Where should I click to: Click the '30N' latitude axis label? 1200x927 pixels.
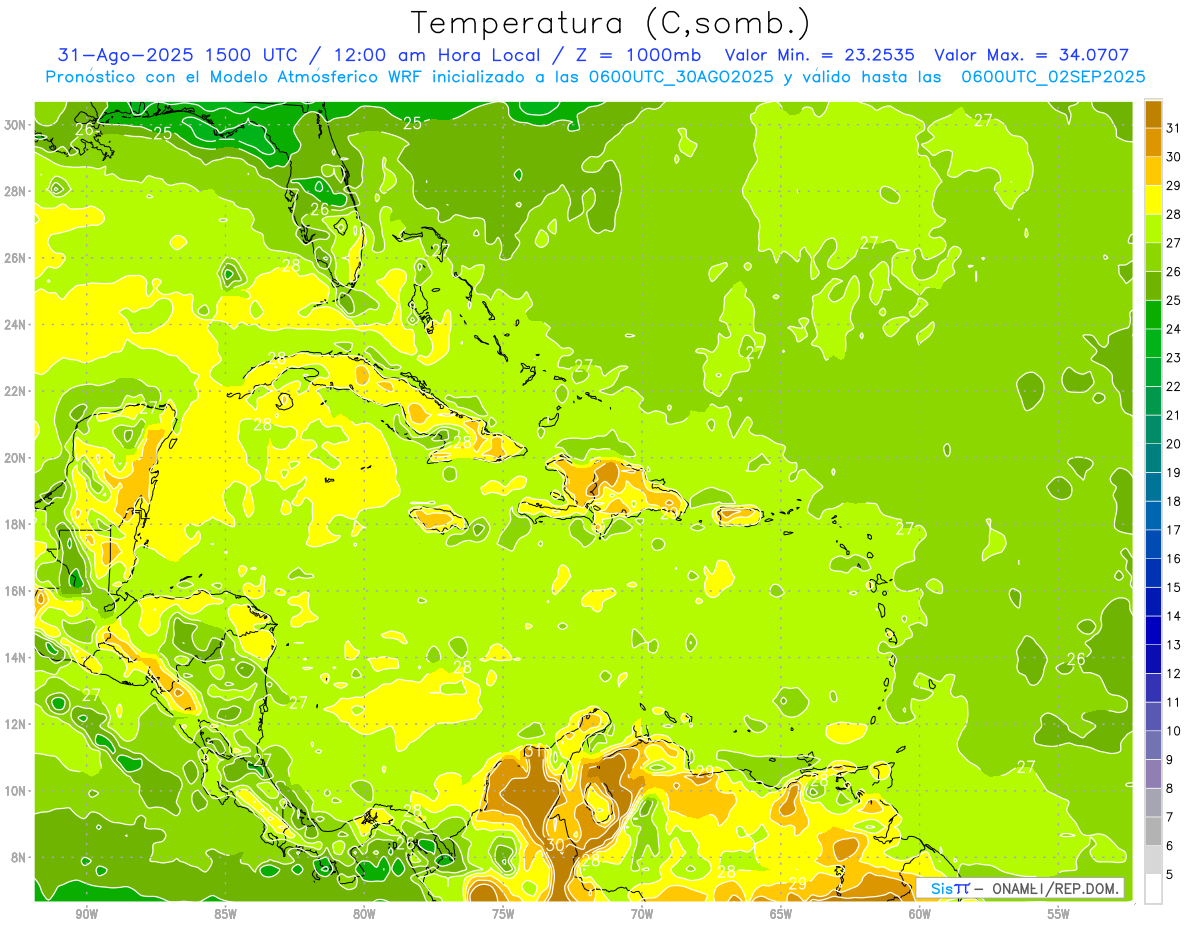[x=16, y=125]
